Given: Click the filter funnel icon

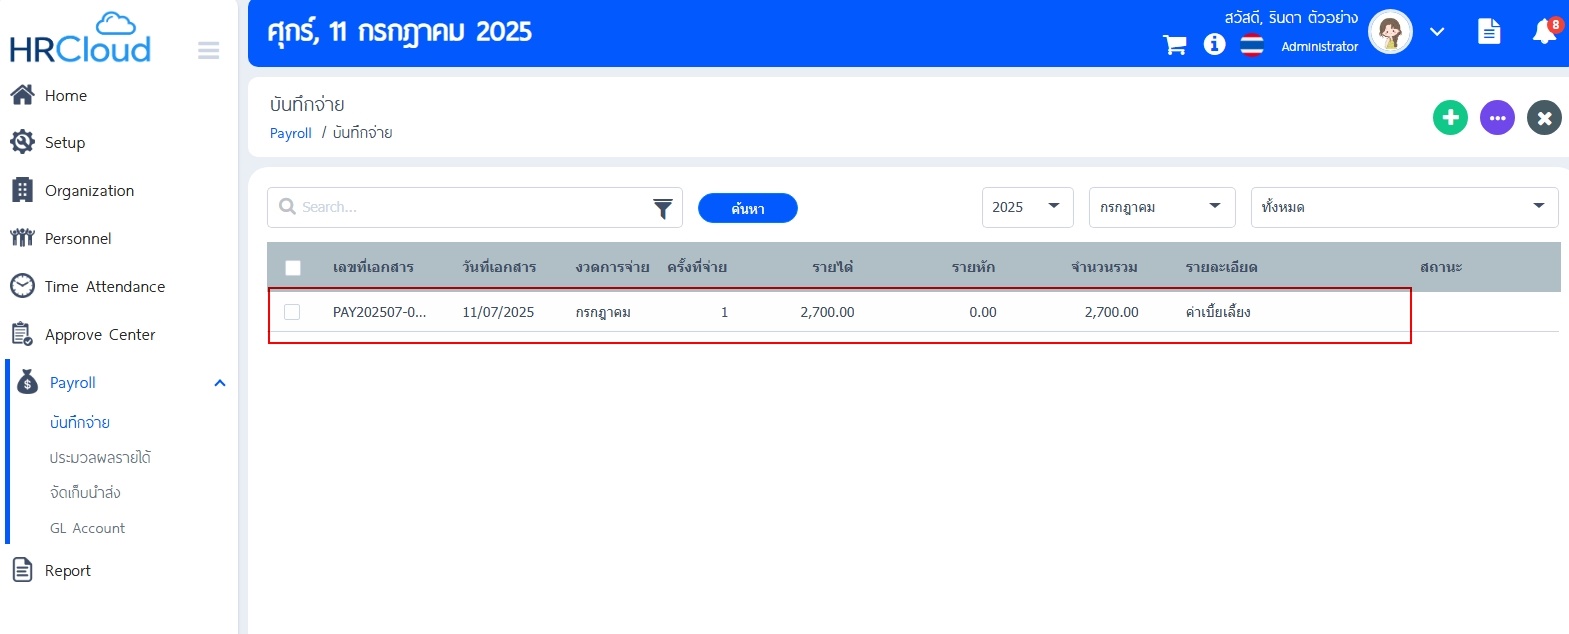Looking at the screenshot, I should tap(662, 208).
